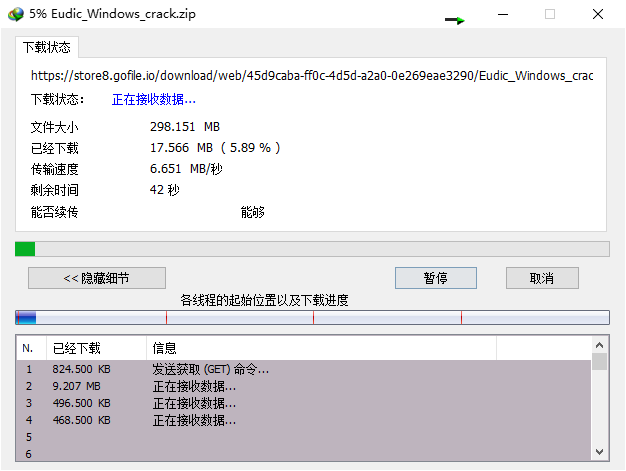Viewport: 626px width, 471px height.
Task: Click the file size value 298.151 MB
Action: coord(185,127)
